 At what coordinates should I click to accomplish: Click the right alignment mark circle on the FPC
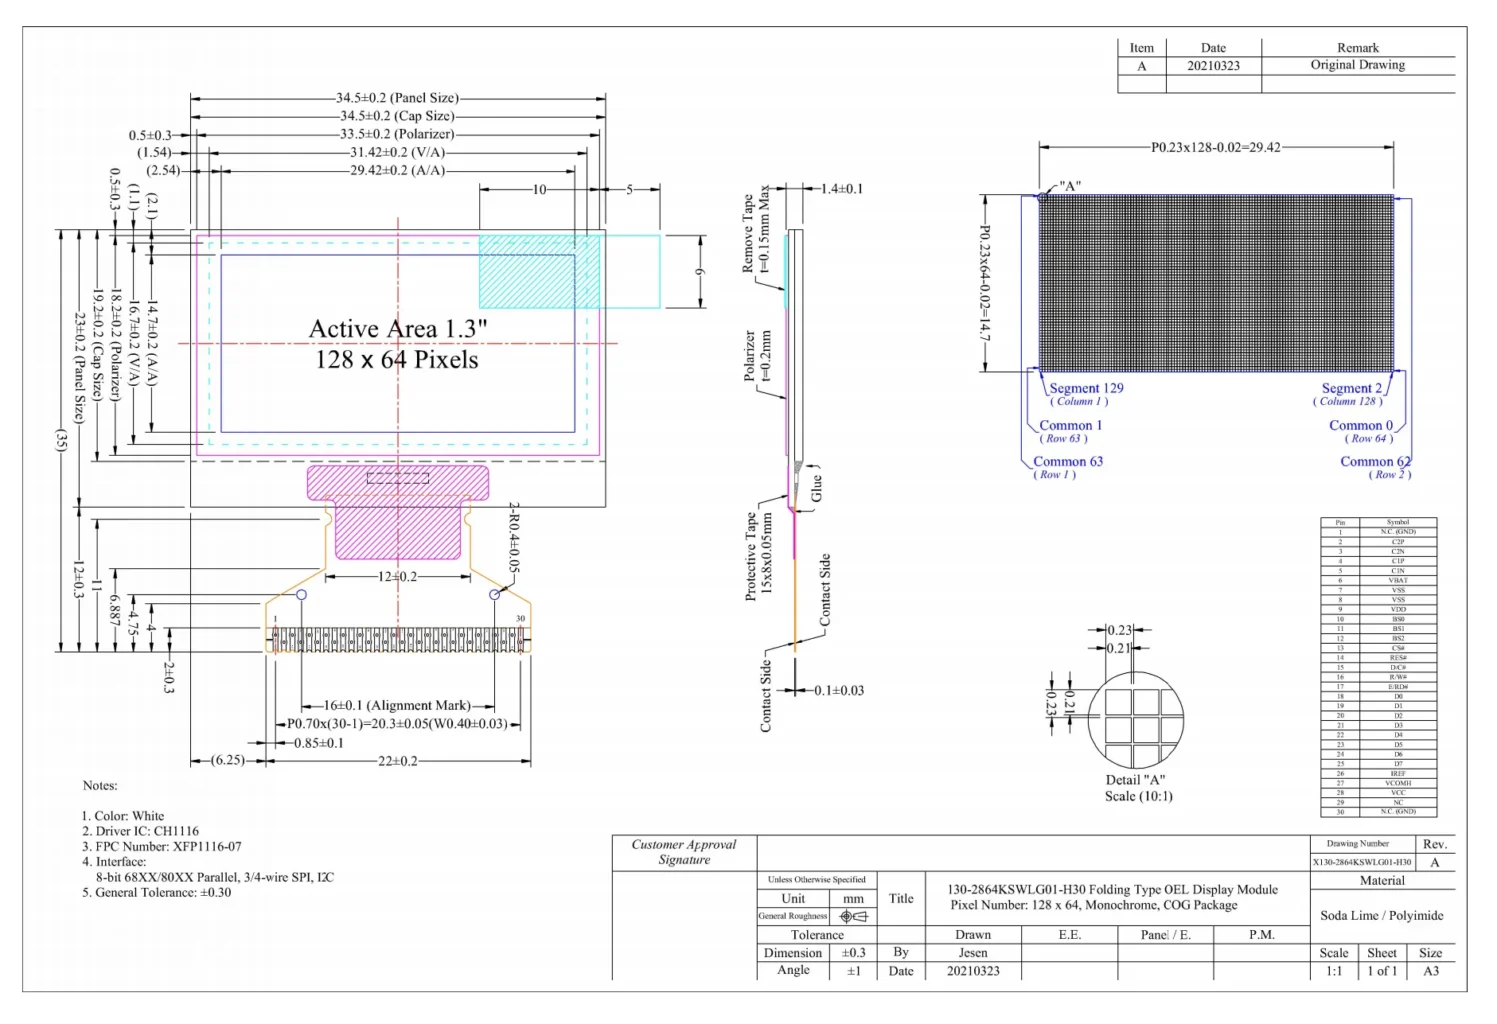pos(492,594)
